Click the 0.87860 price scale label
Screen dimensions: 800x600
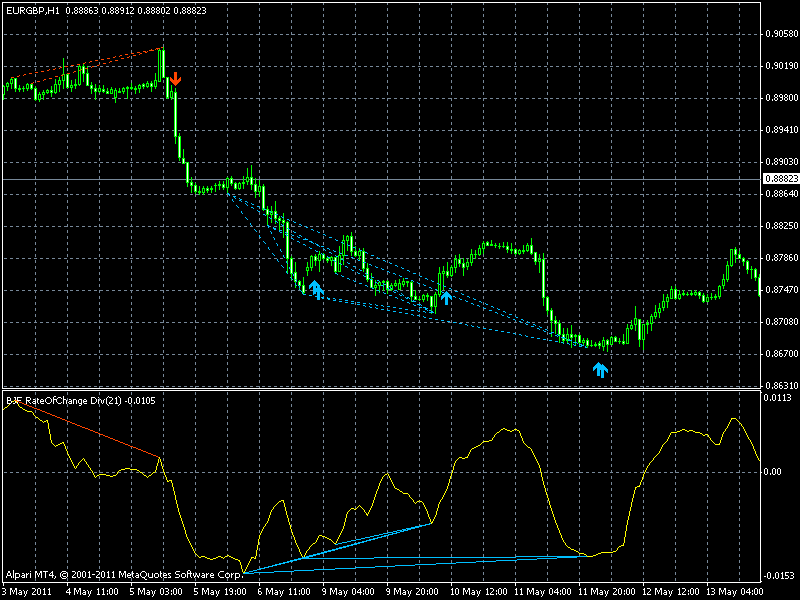coord(782,258)
